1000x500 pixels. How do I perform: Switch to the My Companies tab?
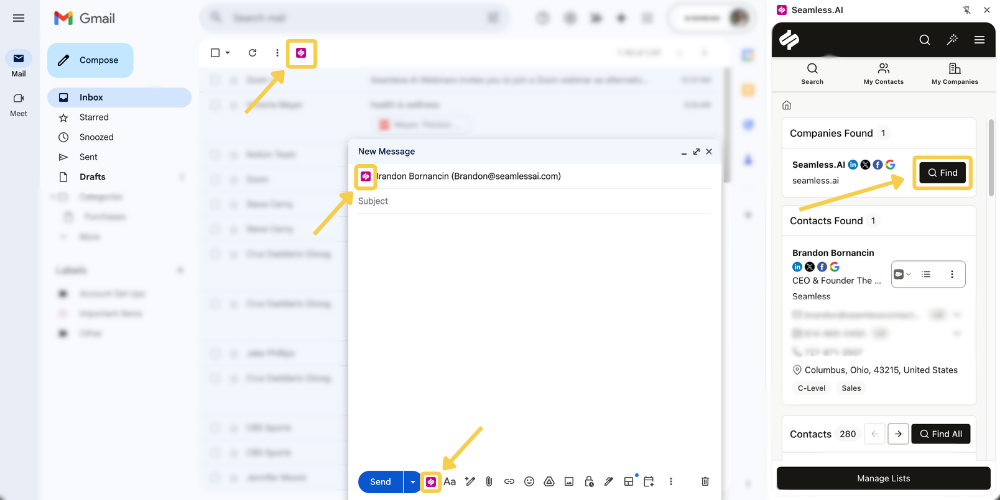pyautogui.click(x=955, y=74)
